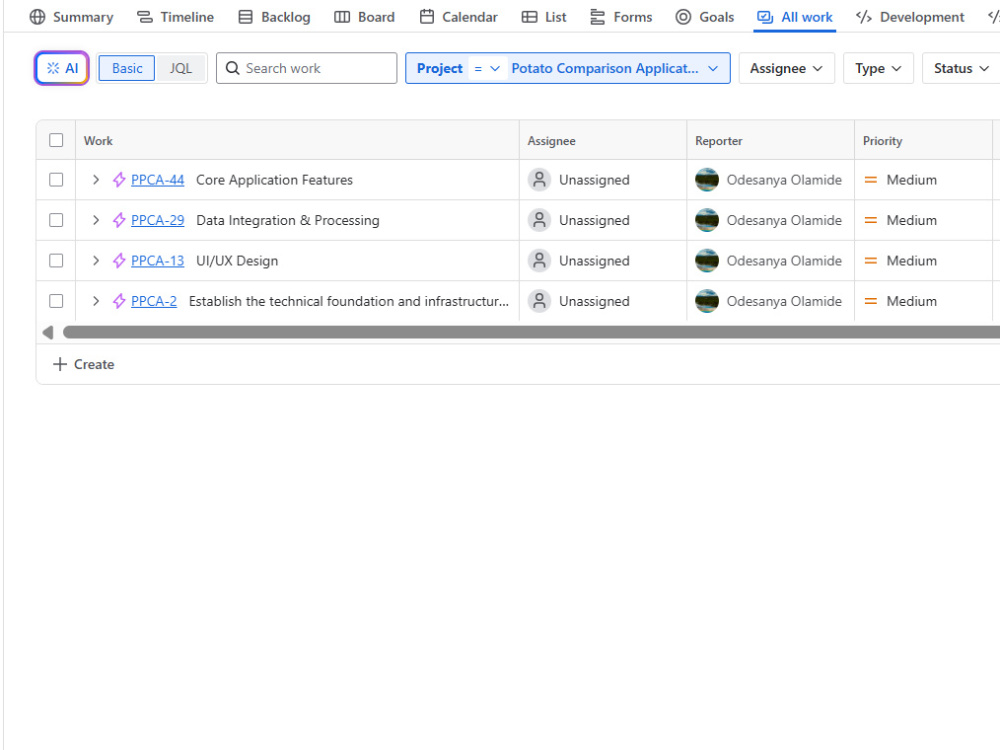The image size is (1000, 750).
Task: Click medium priority icon in PPCA-44 row
Action: click(x=871, y=180)
